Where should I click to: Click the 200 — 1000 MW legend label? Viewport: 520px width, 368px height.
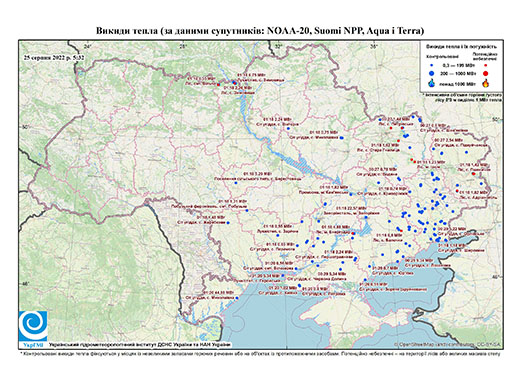tap(458, 73)
